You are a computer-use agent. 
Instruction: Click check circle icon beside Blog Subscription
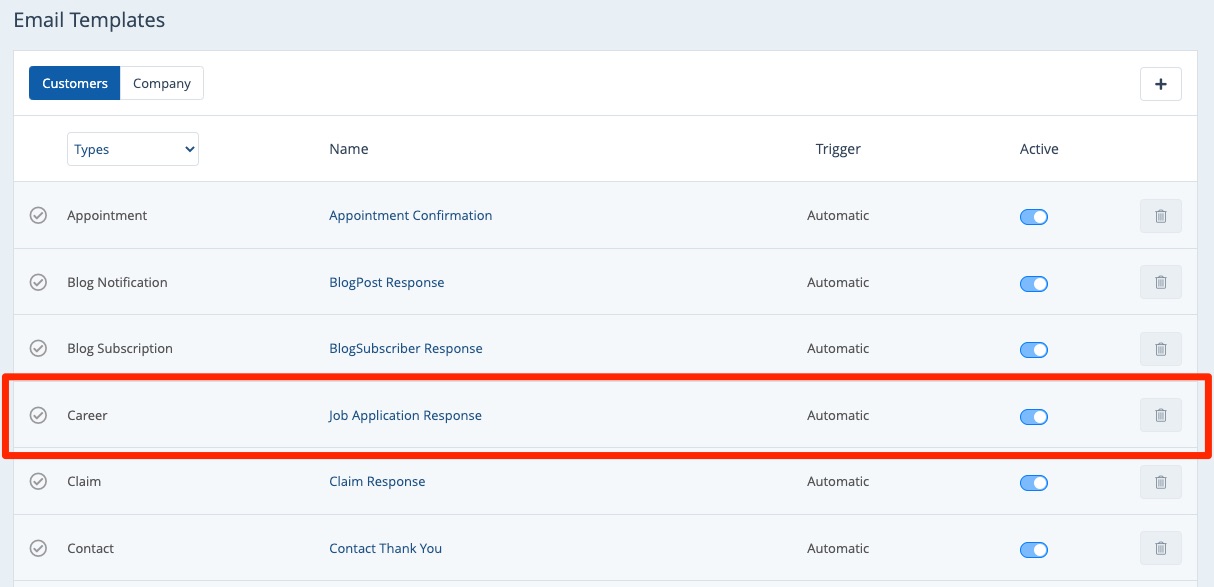(x=38, y=348)
